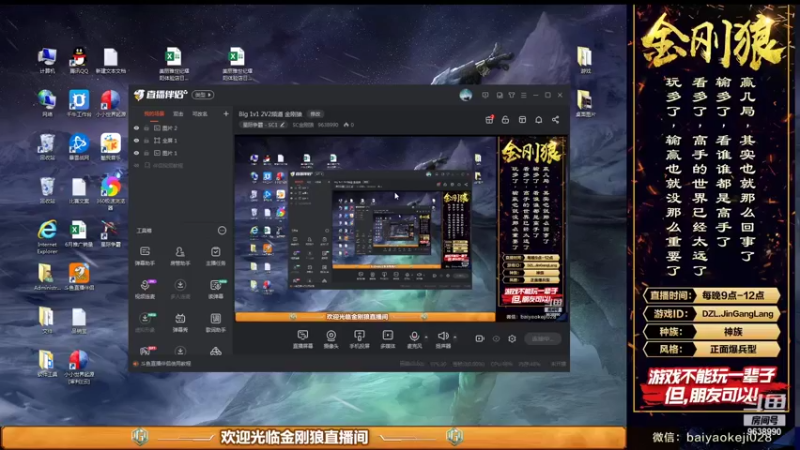This screenshot has height=450, width=800.
Task: Add a 摄像头 camera source
Action: [x=331, y=339]
